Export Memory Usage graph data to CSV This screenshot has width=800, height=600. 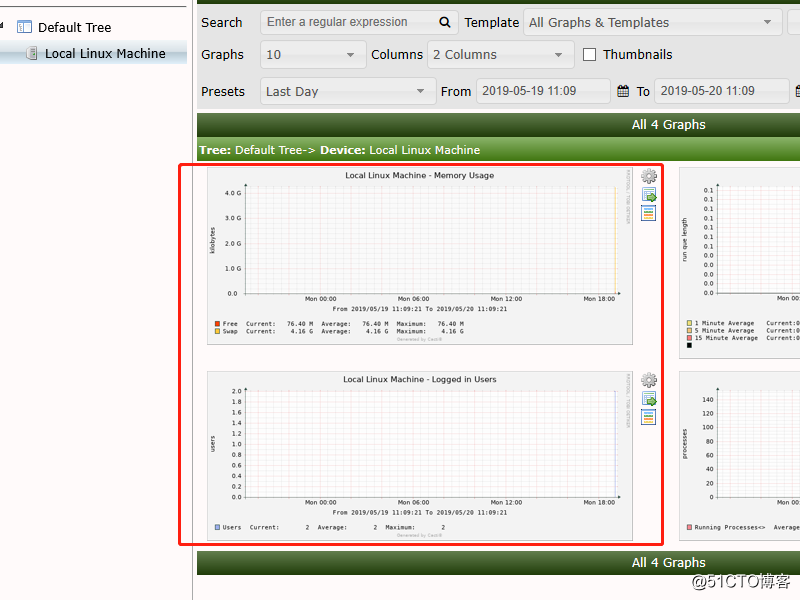coord(648,194)
